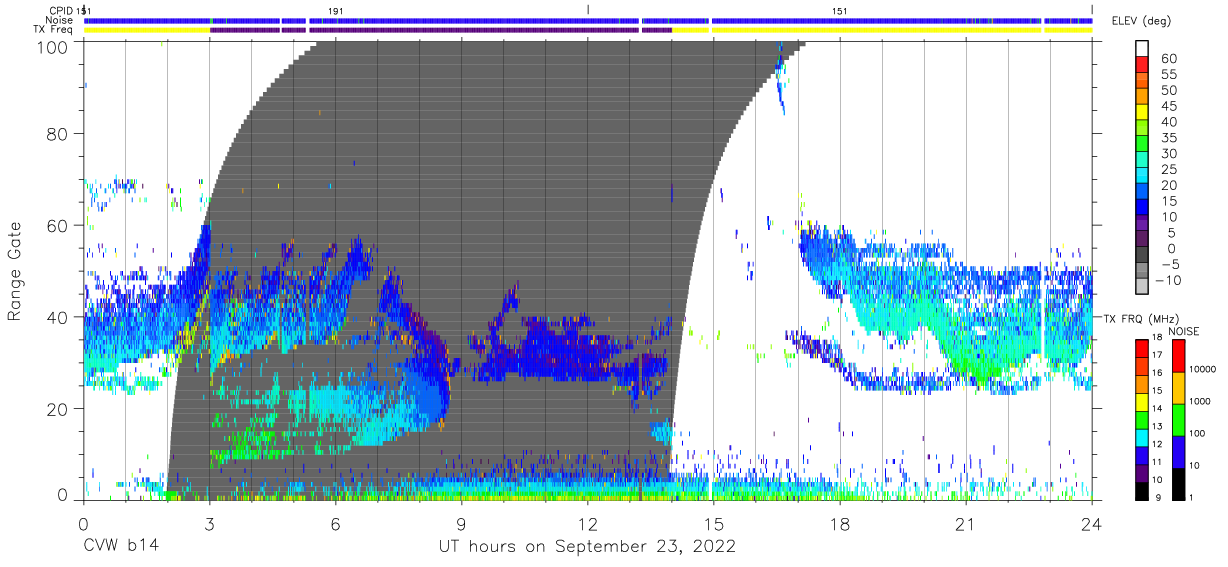
Task: Click the UT hours axis tick "3"
Action: coord(209,523)
